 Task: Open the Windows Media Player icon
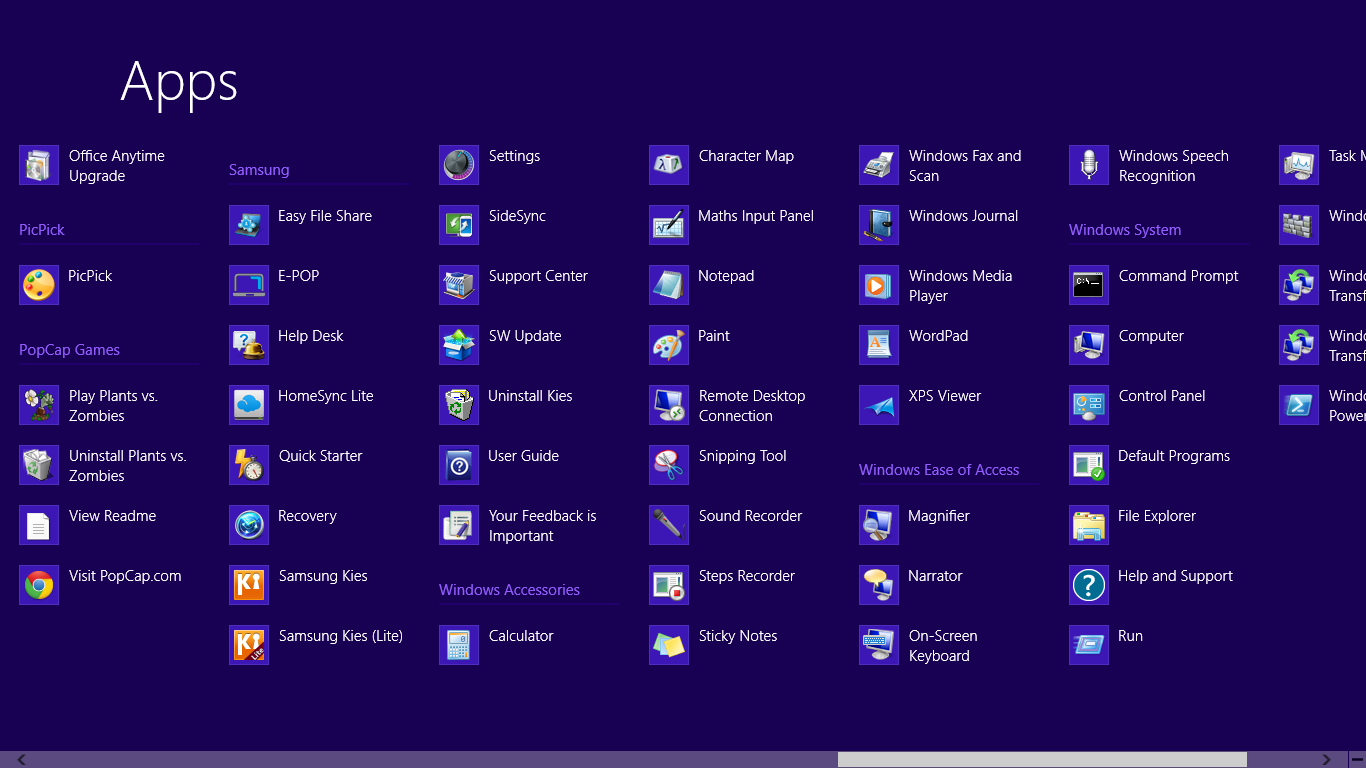pos(879,285)
